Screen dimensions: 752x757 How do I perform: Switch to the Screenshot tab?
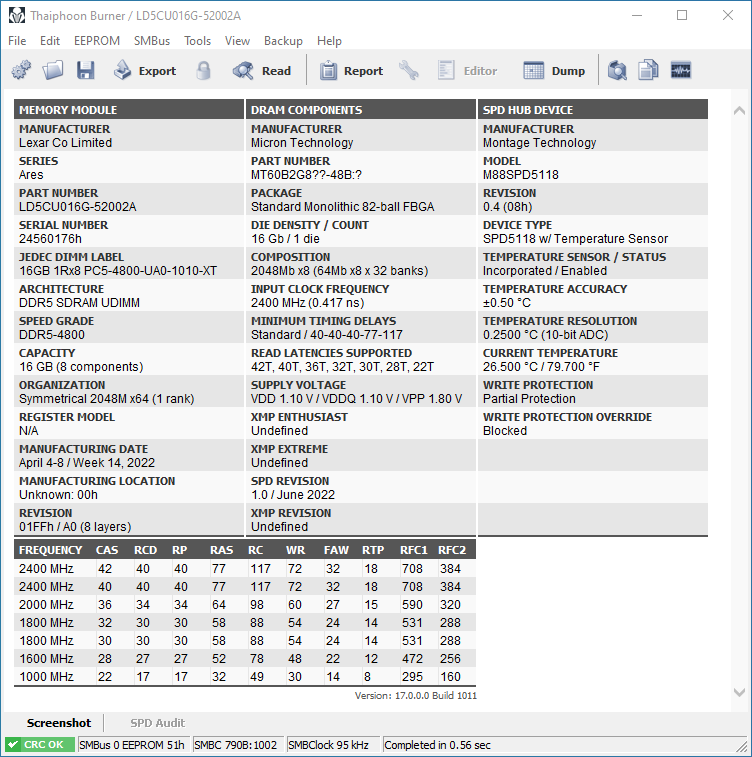coord(58,723)
